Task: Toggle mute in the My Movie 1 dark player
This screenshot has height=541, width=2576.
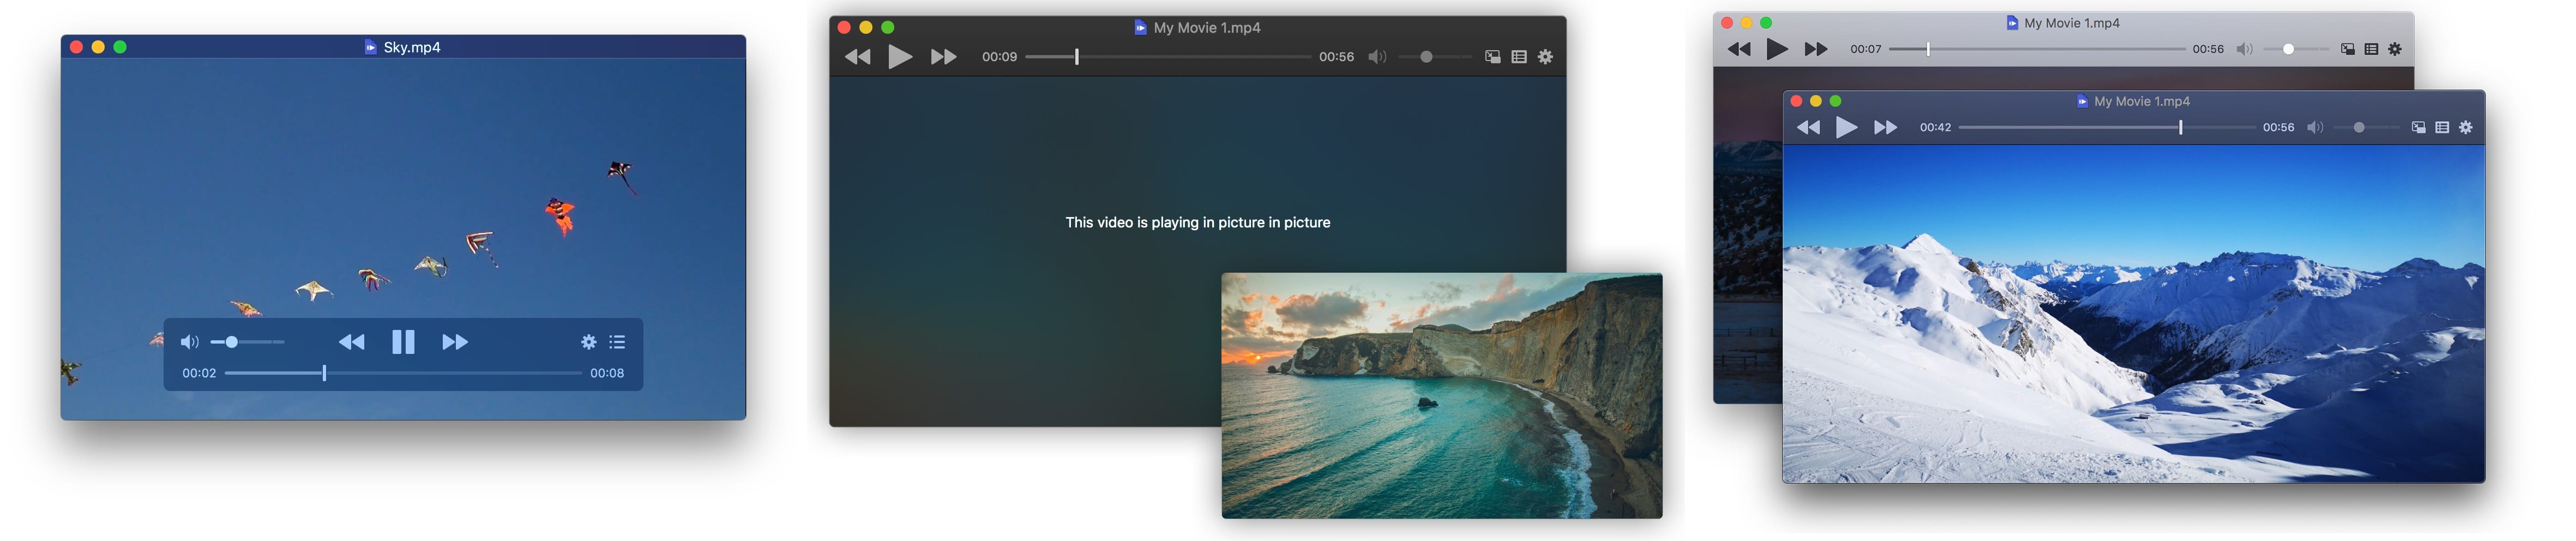Action: [x=1376, y=57]
